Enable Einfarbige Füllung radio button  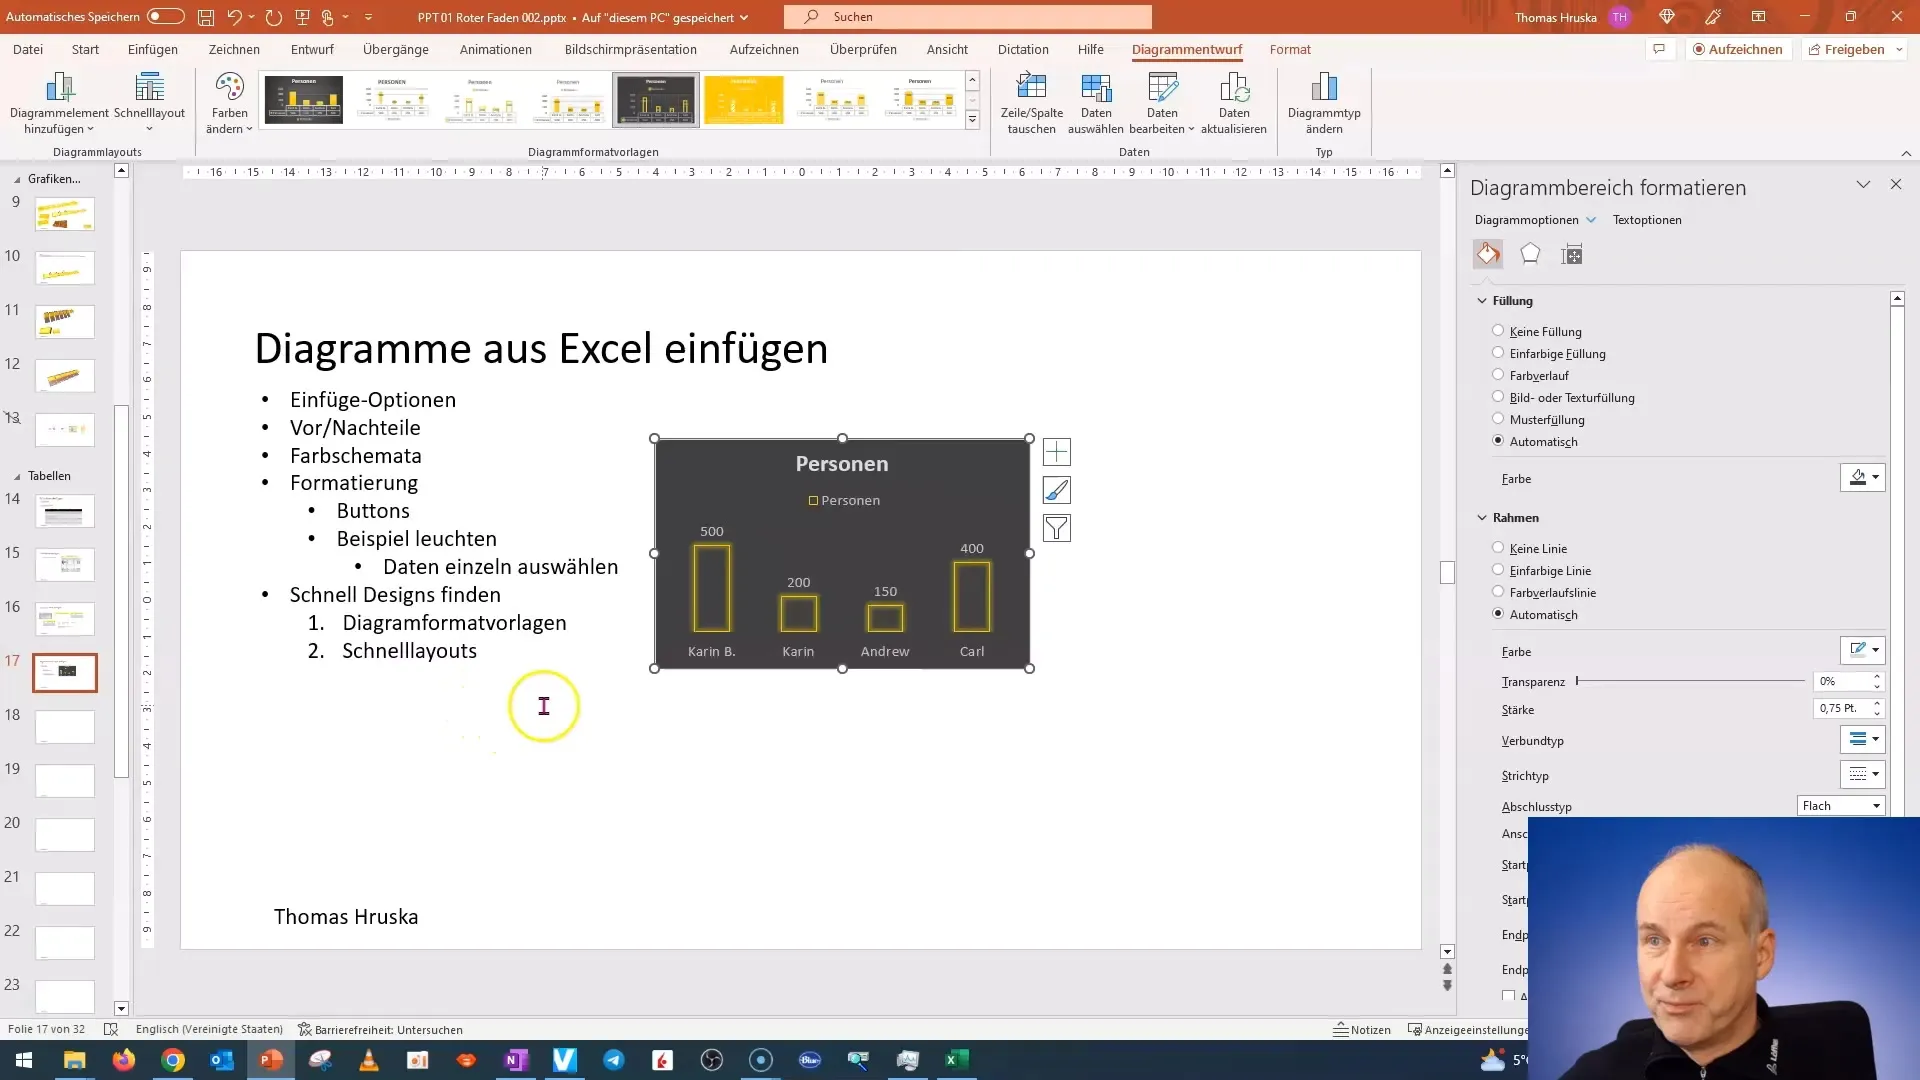1498,353
